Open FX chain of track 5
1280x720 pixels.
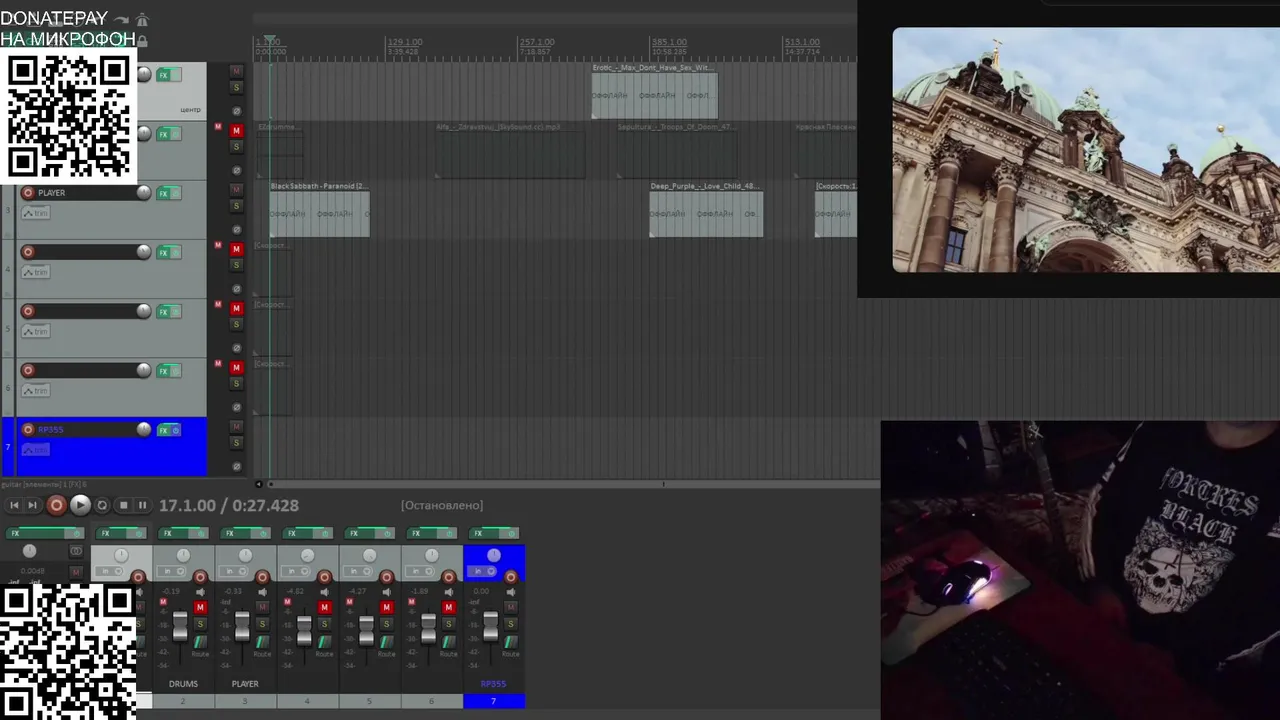click(x=164, y=312)
